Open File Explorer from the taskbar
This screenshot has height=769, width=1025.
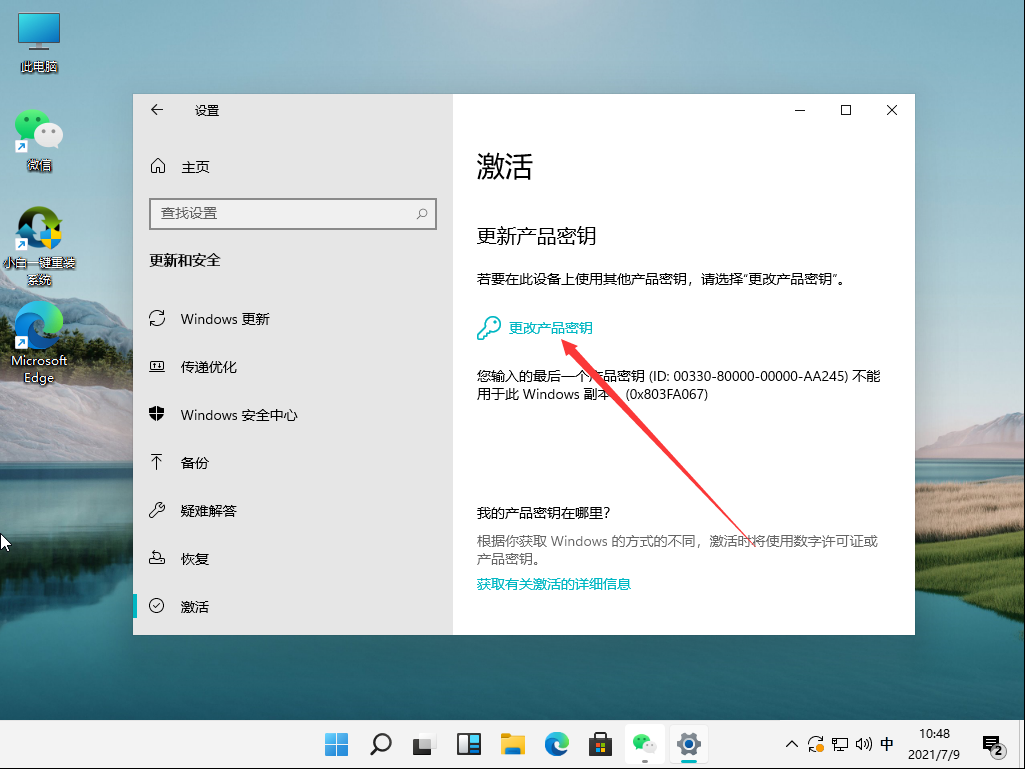pyautogui.click(x=512, y=744)
